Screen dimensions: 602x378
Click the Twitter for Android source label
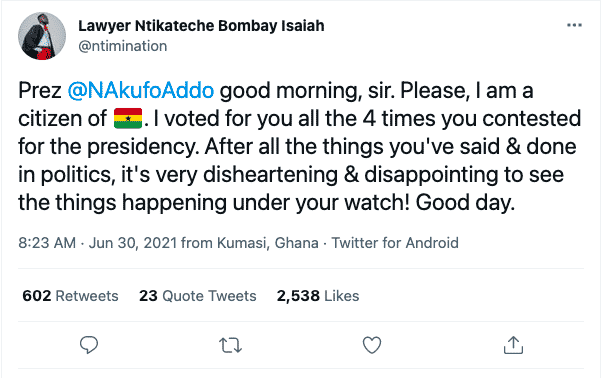point(395,243)
